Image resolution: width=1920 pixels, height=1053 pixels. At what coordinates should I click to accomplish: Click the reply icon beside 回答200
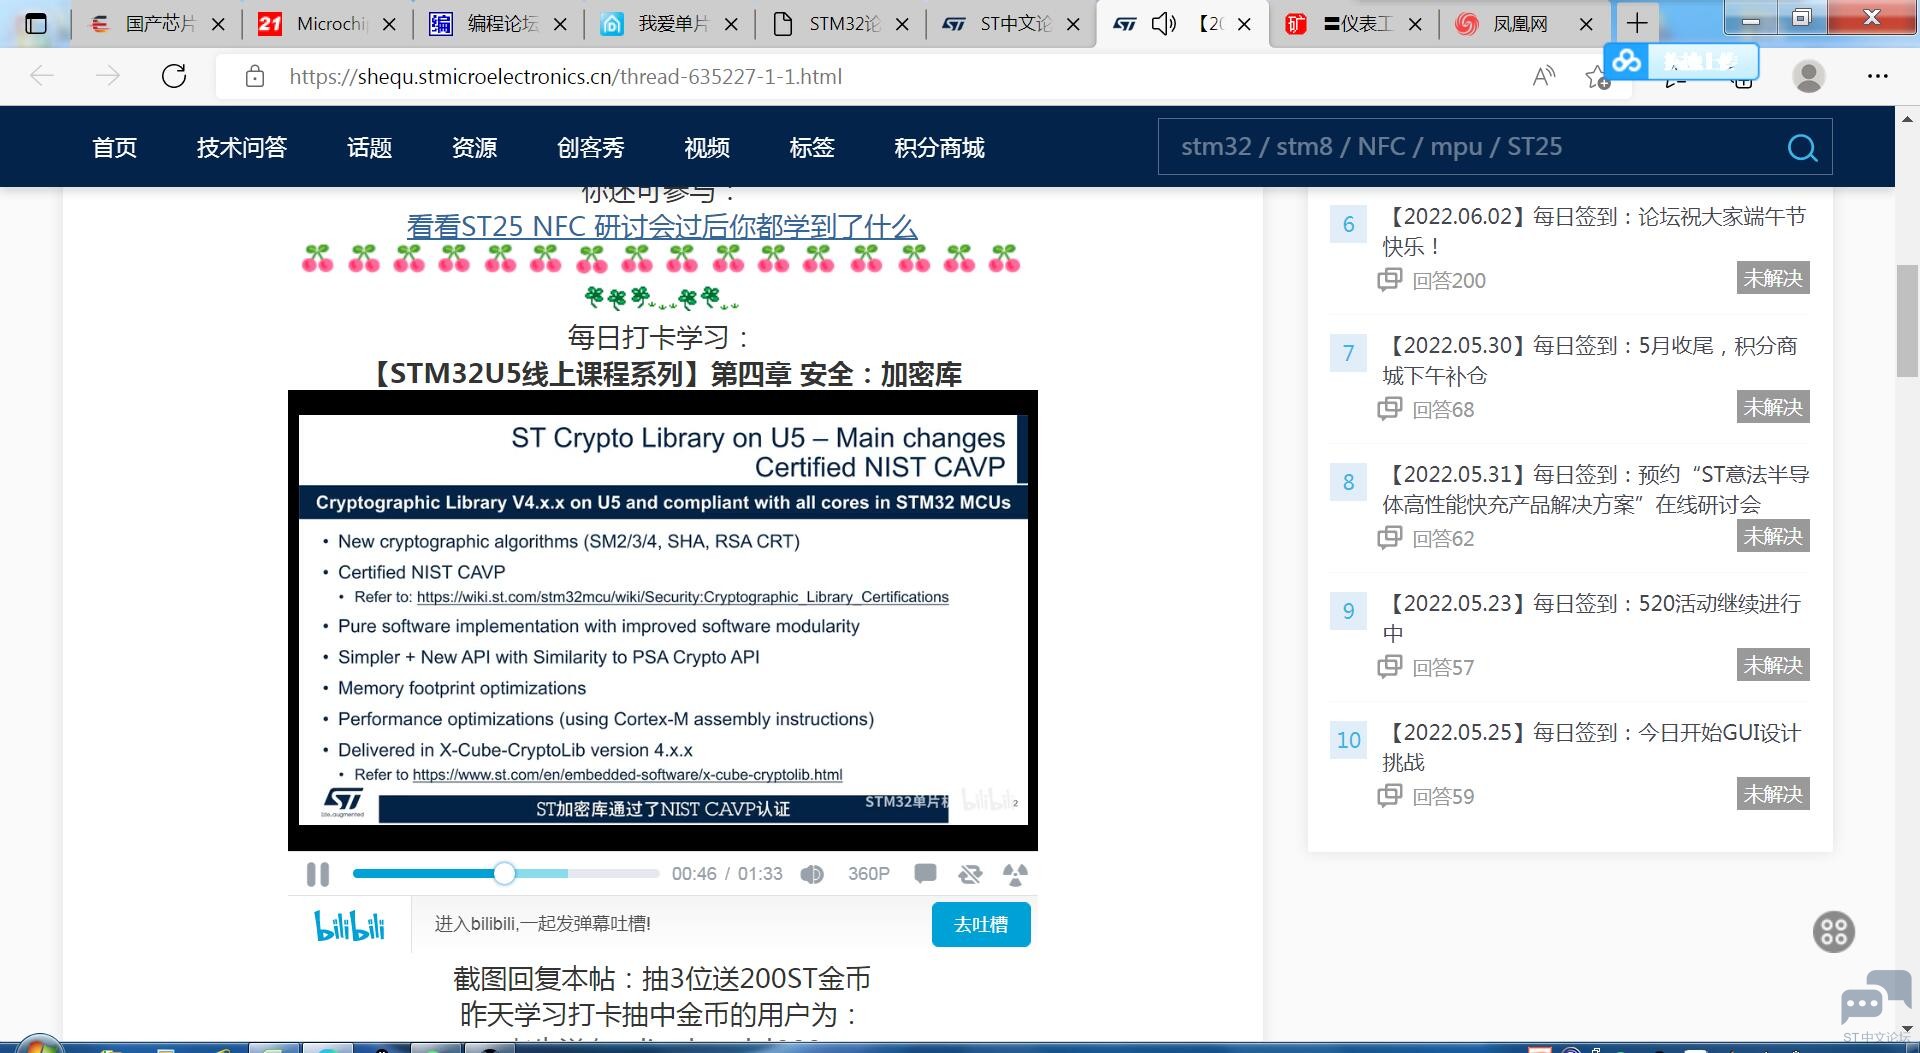[1389, 280]
